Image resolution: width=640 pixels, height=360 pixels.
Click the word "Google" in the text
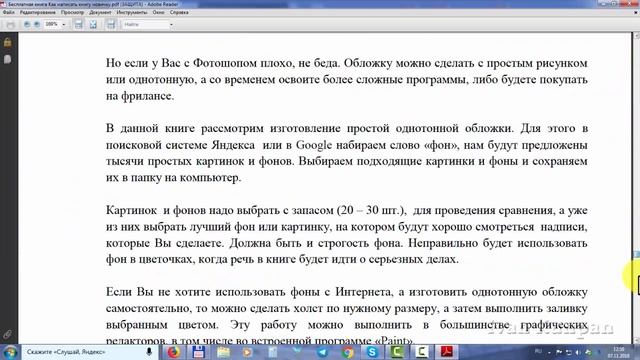314,145
